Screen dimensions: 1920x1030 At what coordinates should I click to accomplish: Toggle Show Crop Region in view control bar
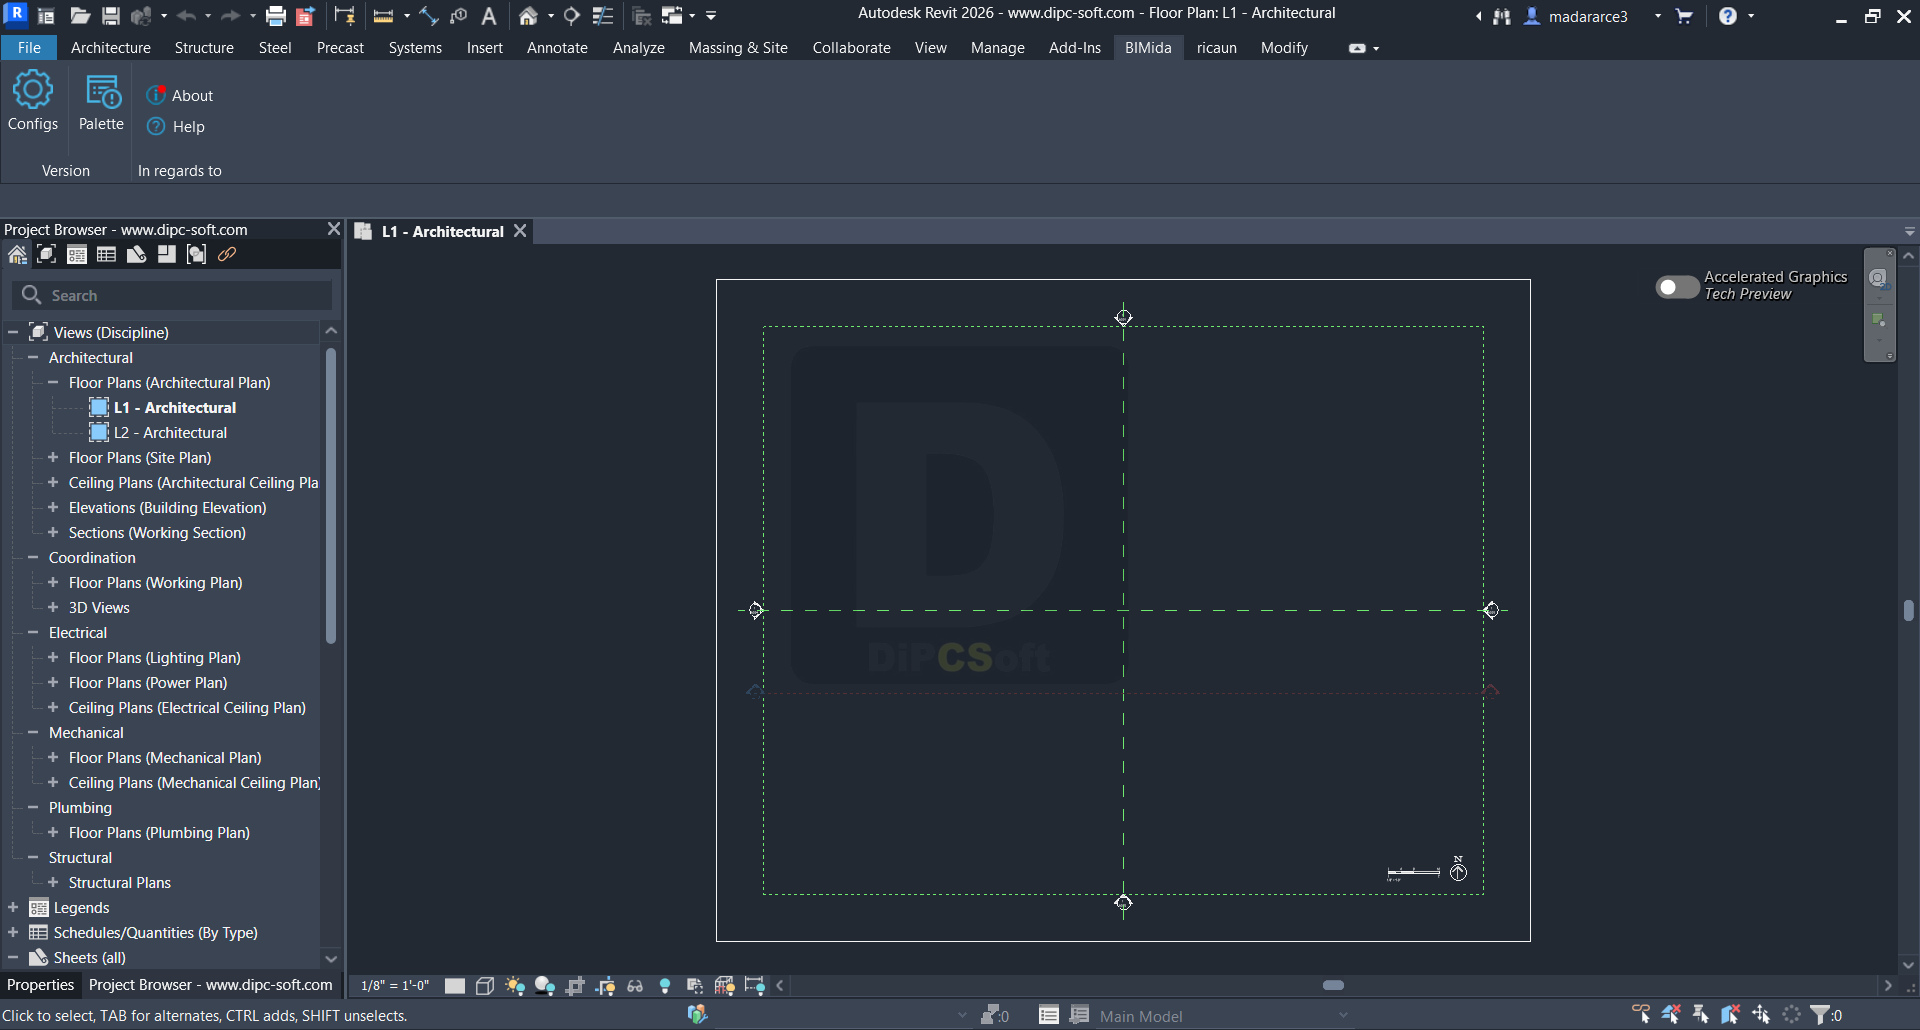pos(605,986)
